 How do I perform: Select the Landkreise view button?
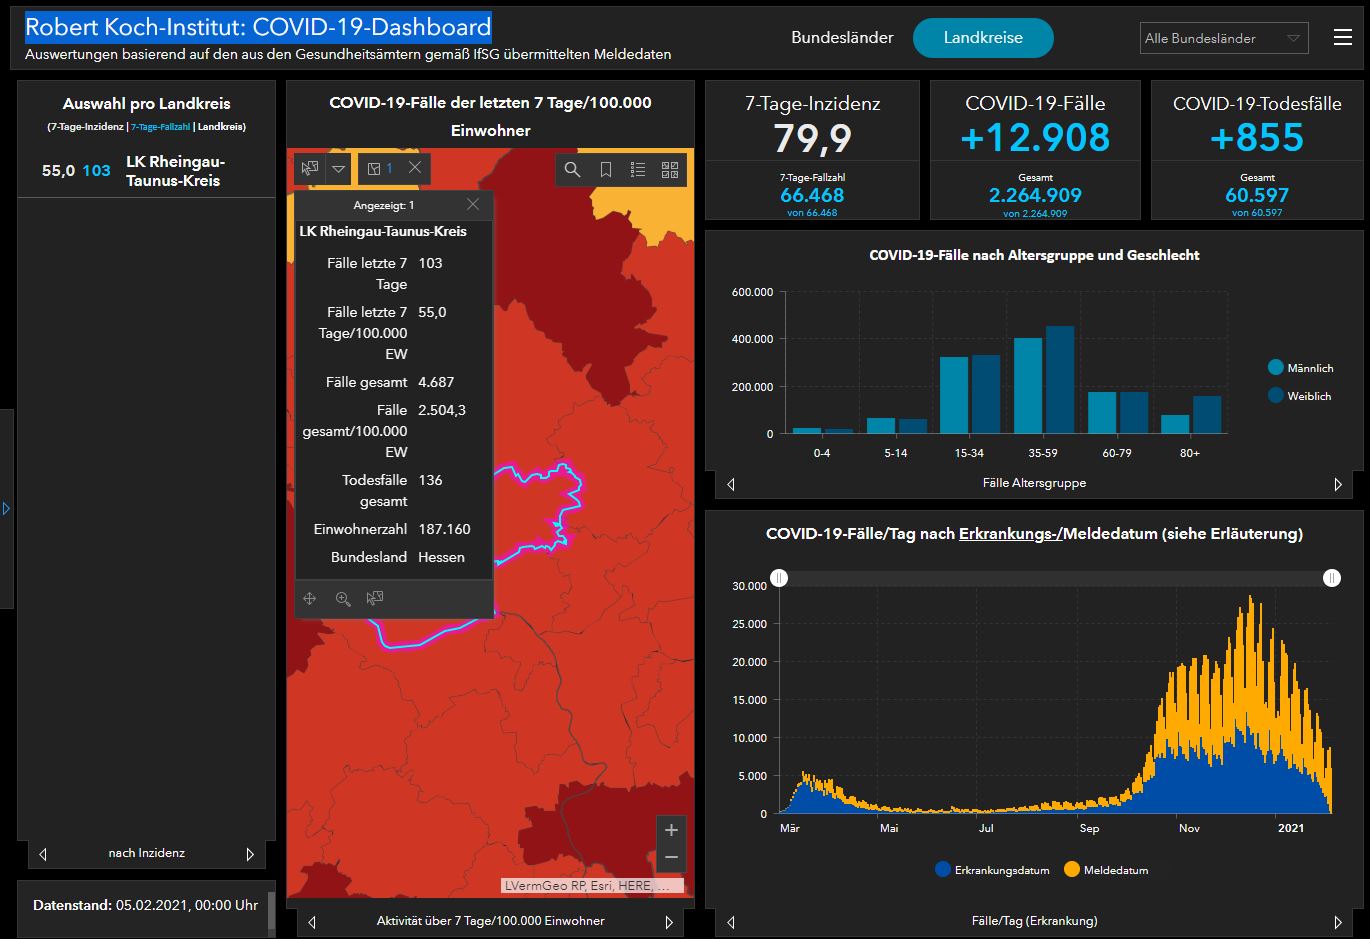click(983, 38)
